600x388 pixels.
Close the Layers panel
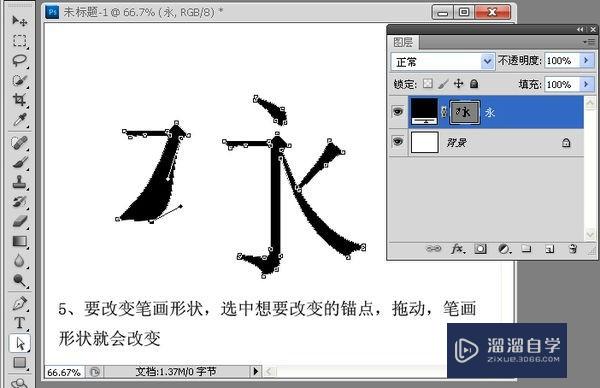point(593,29)
